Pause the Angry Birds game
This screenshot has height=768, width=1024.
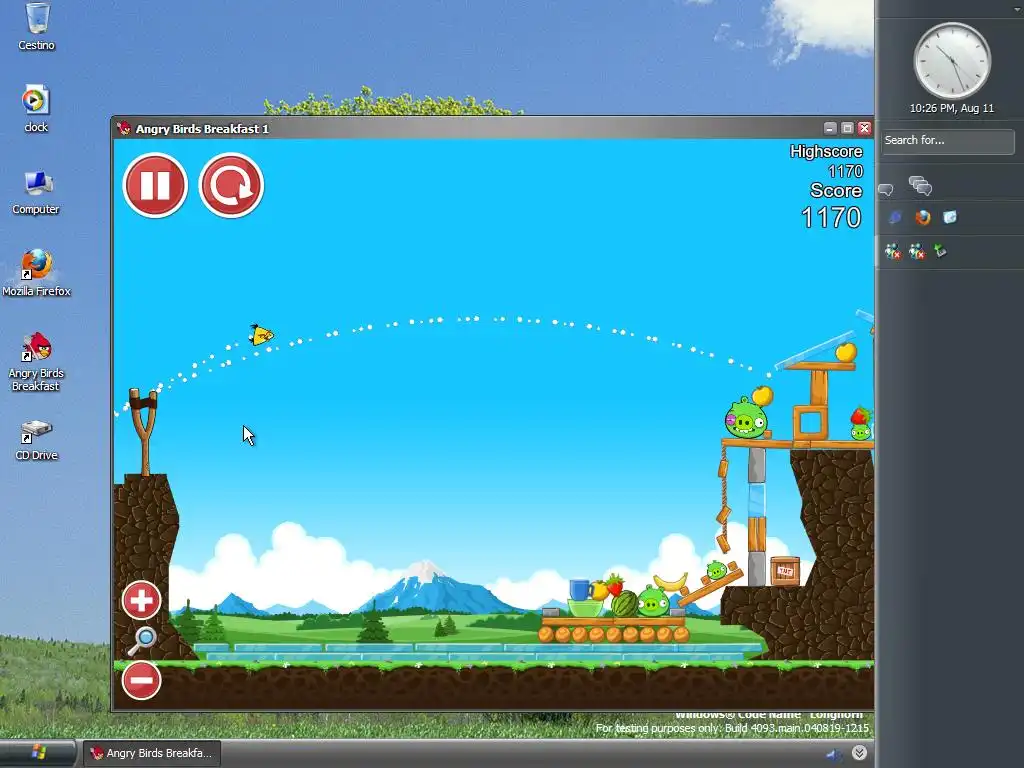[155, 185]
